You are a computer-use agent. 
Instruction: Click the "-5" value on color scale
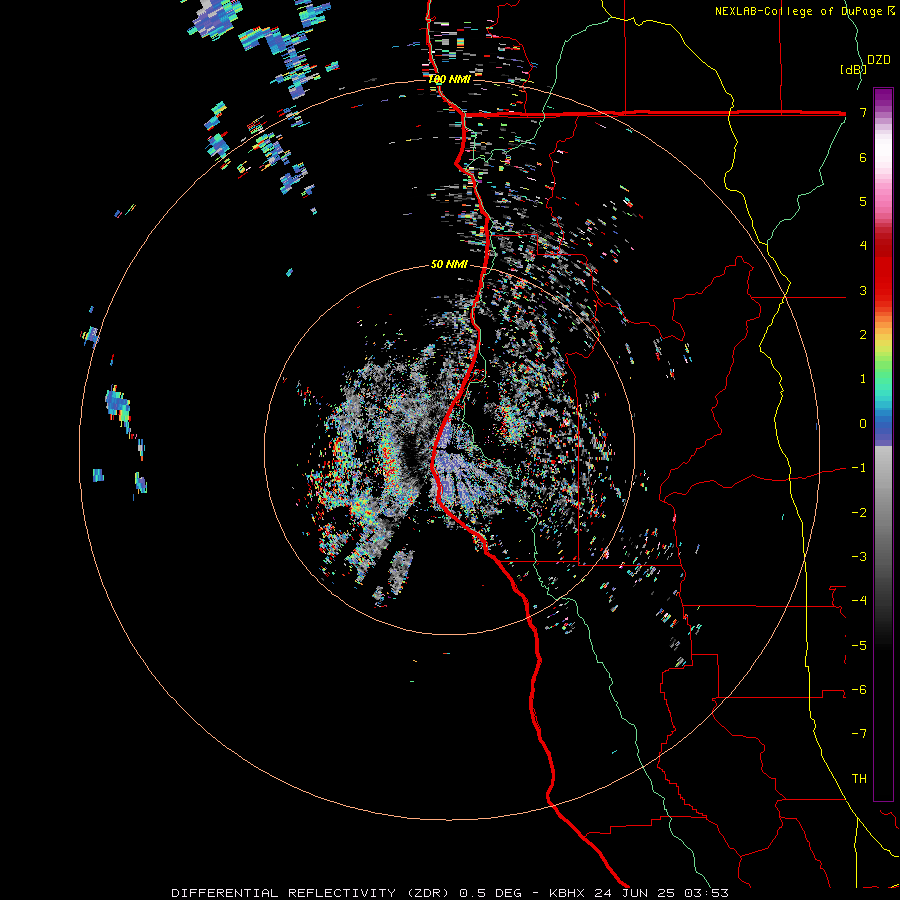[x=859, y=646]
